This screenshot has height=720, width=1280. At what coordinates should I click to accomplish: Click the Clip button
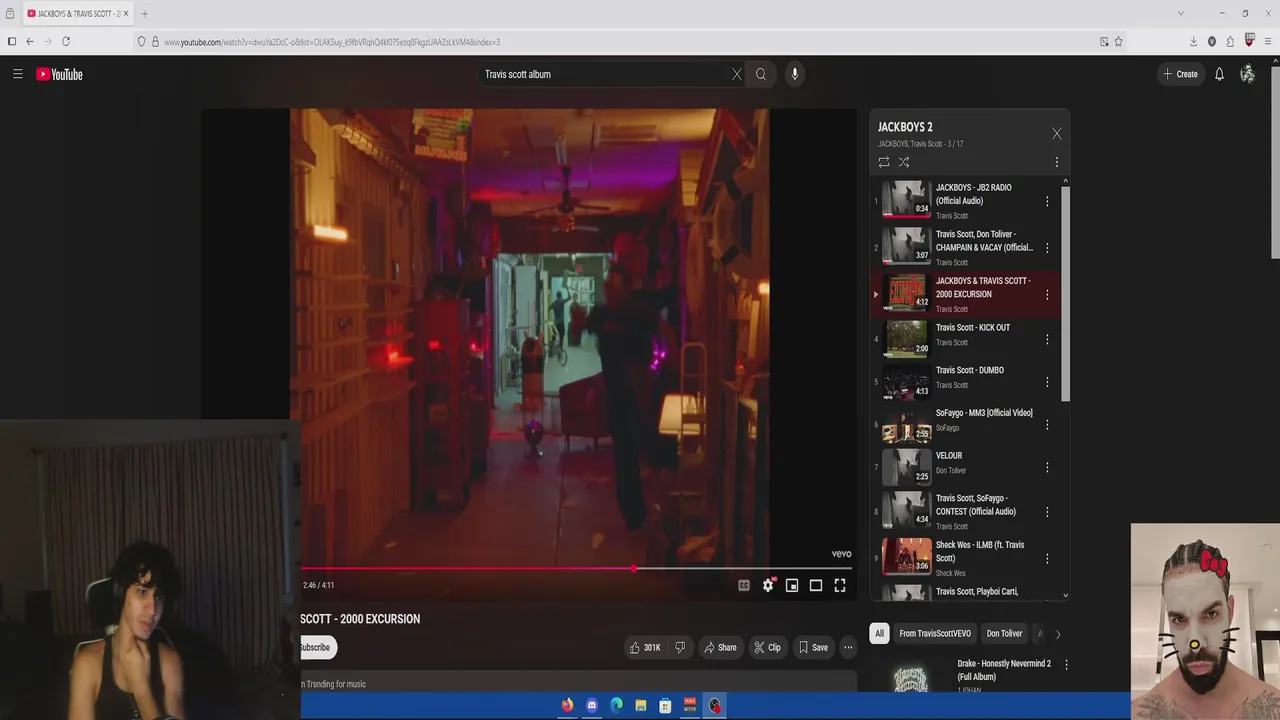(x=767, y=648)
